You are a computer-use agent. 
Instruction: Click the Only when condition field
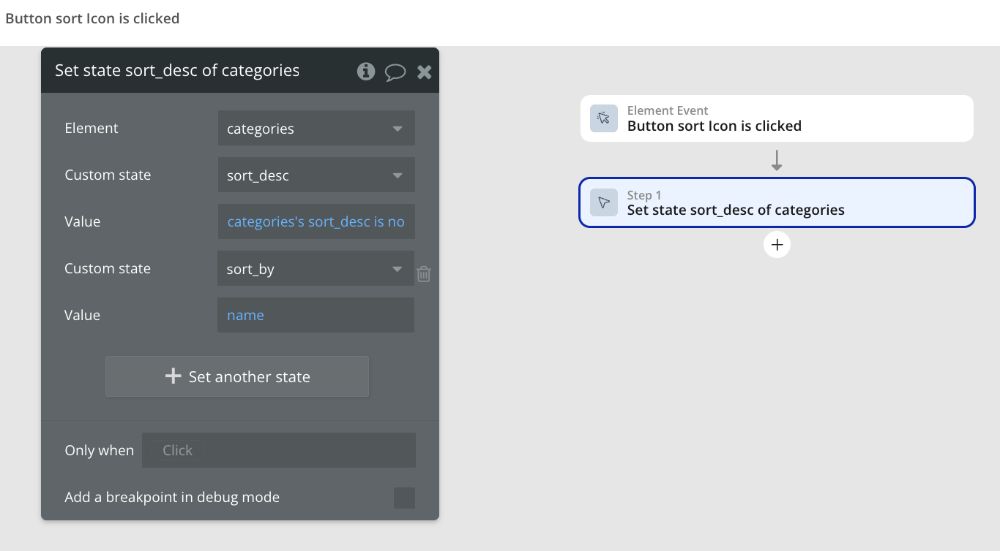(279, 450)
